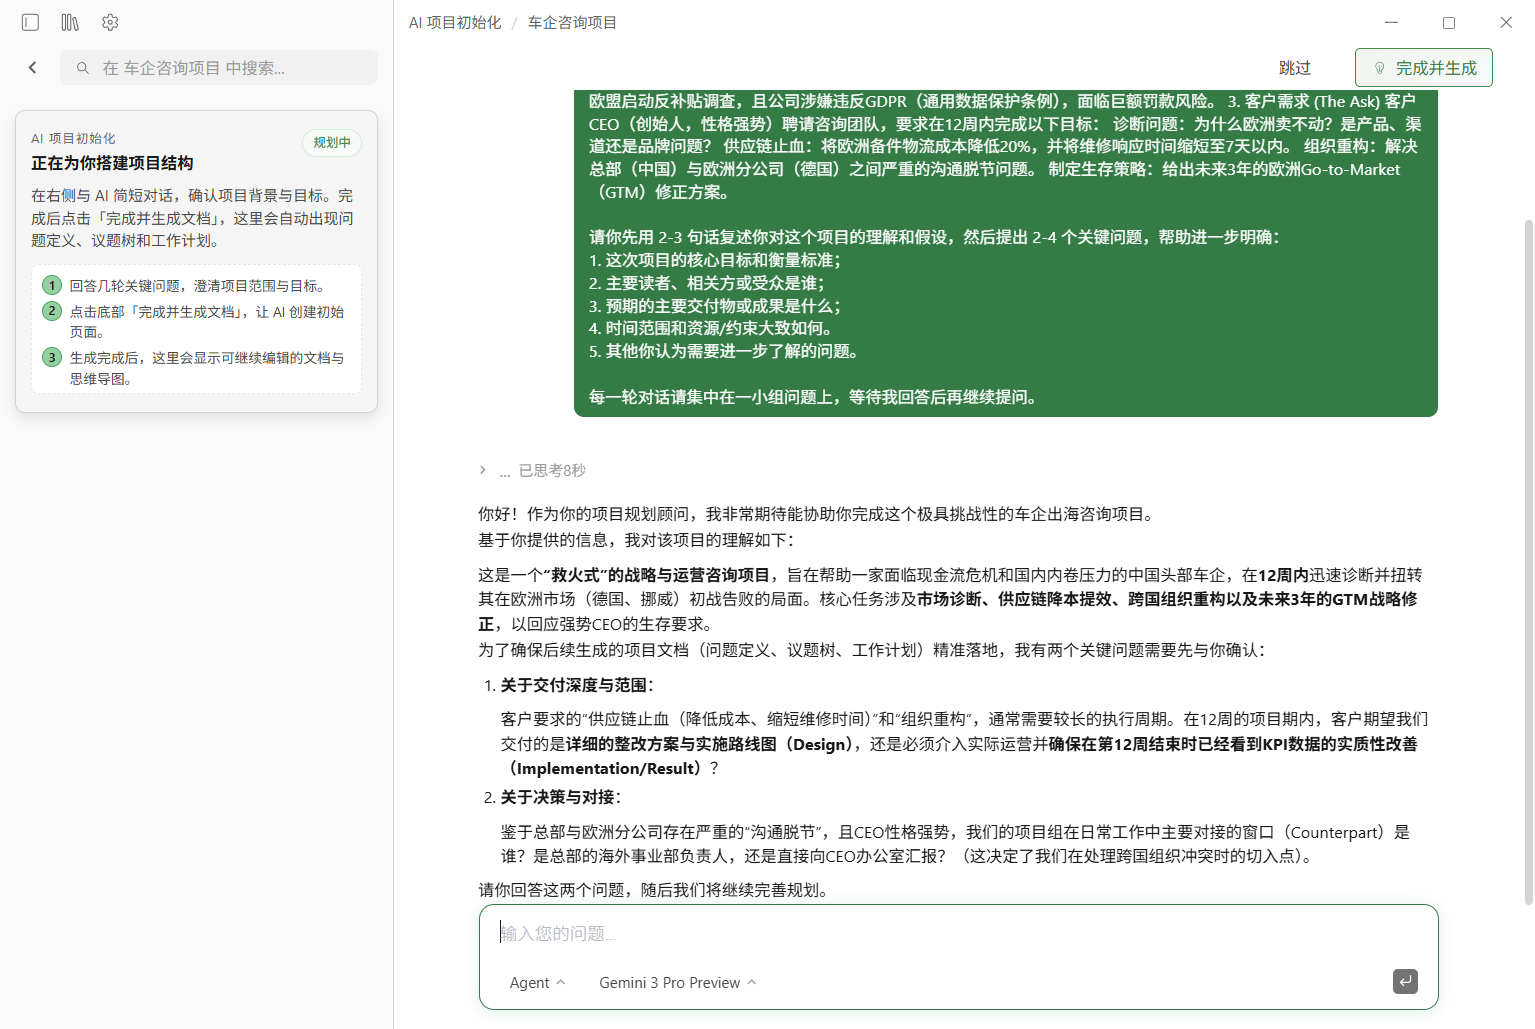Toggle the sidebar collapse icon

pyautogui.click(x=30, y=22)
